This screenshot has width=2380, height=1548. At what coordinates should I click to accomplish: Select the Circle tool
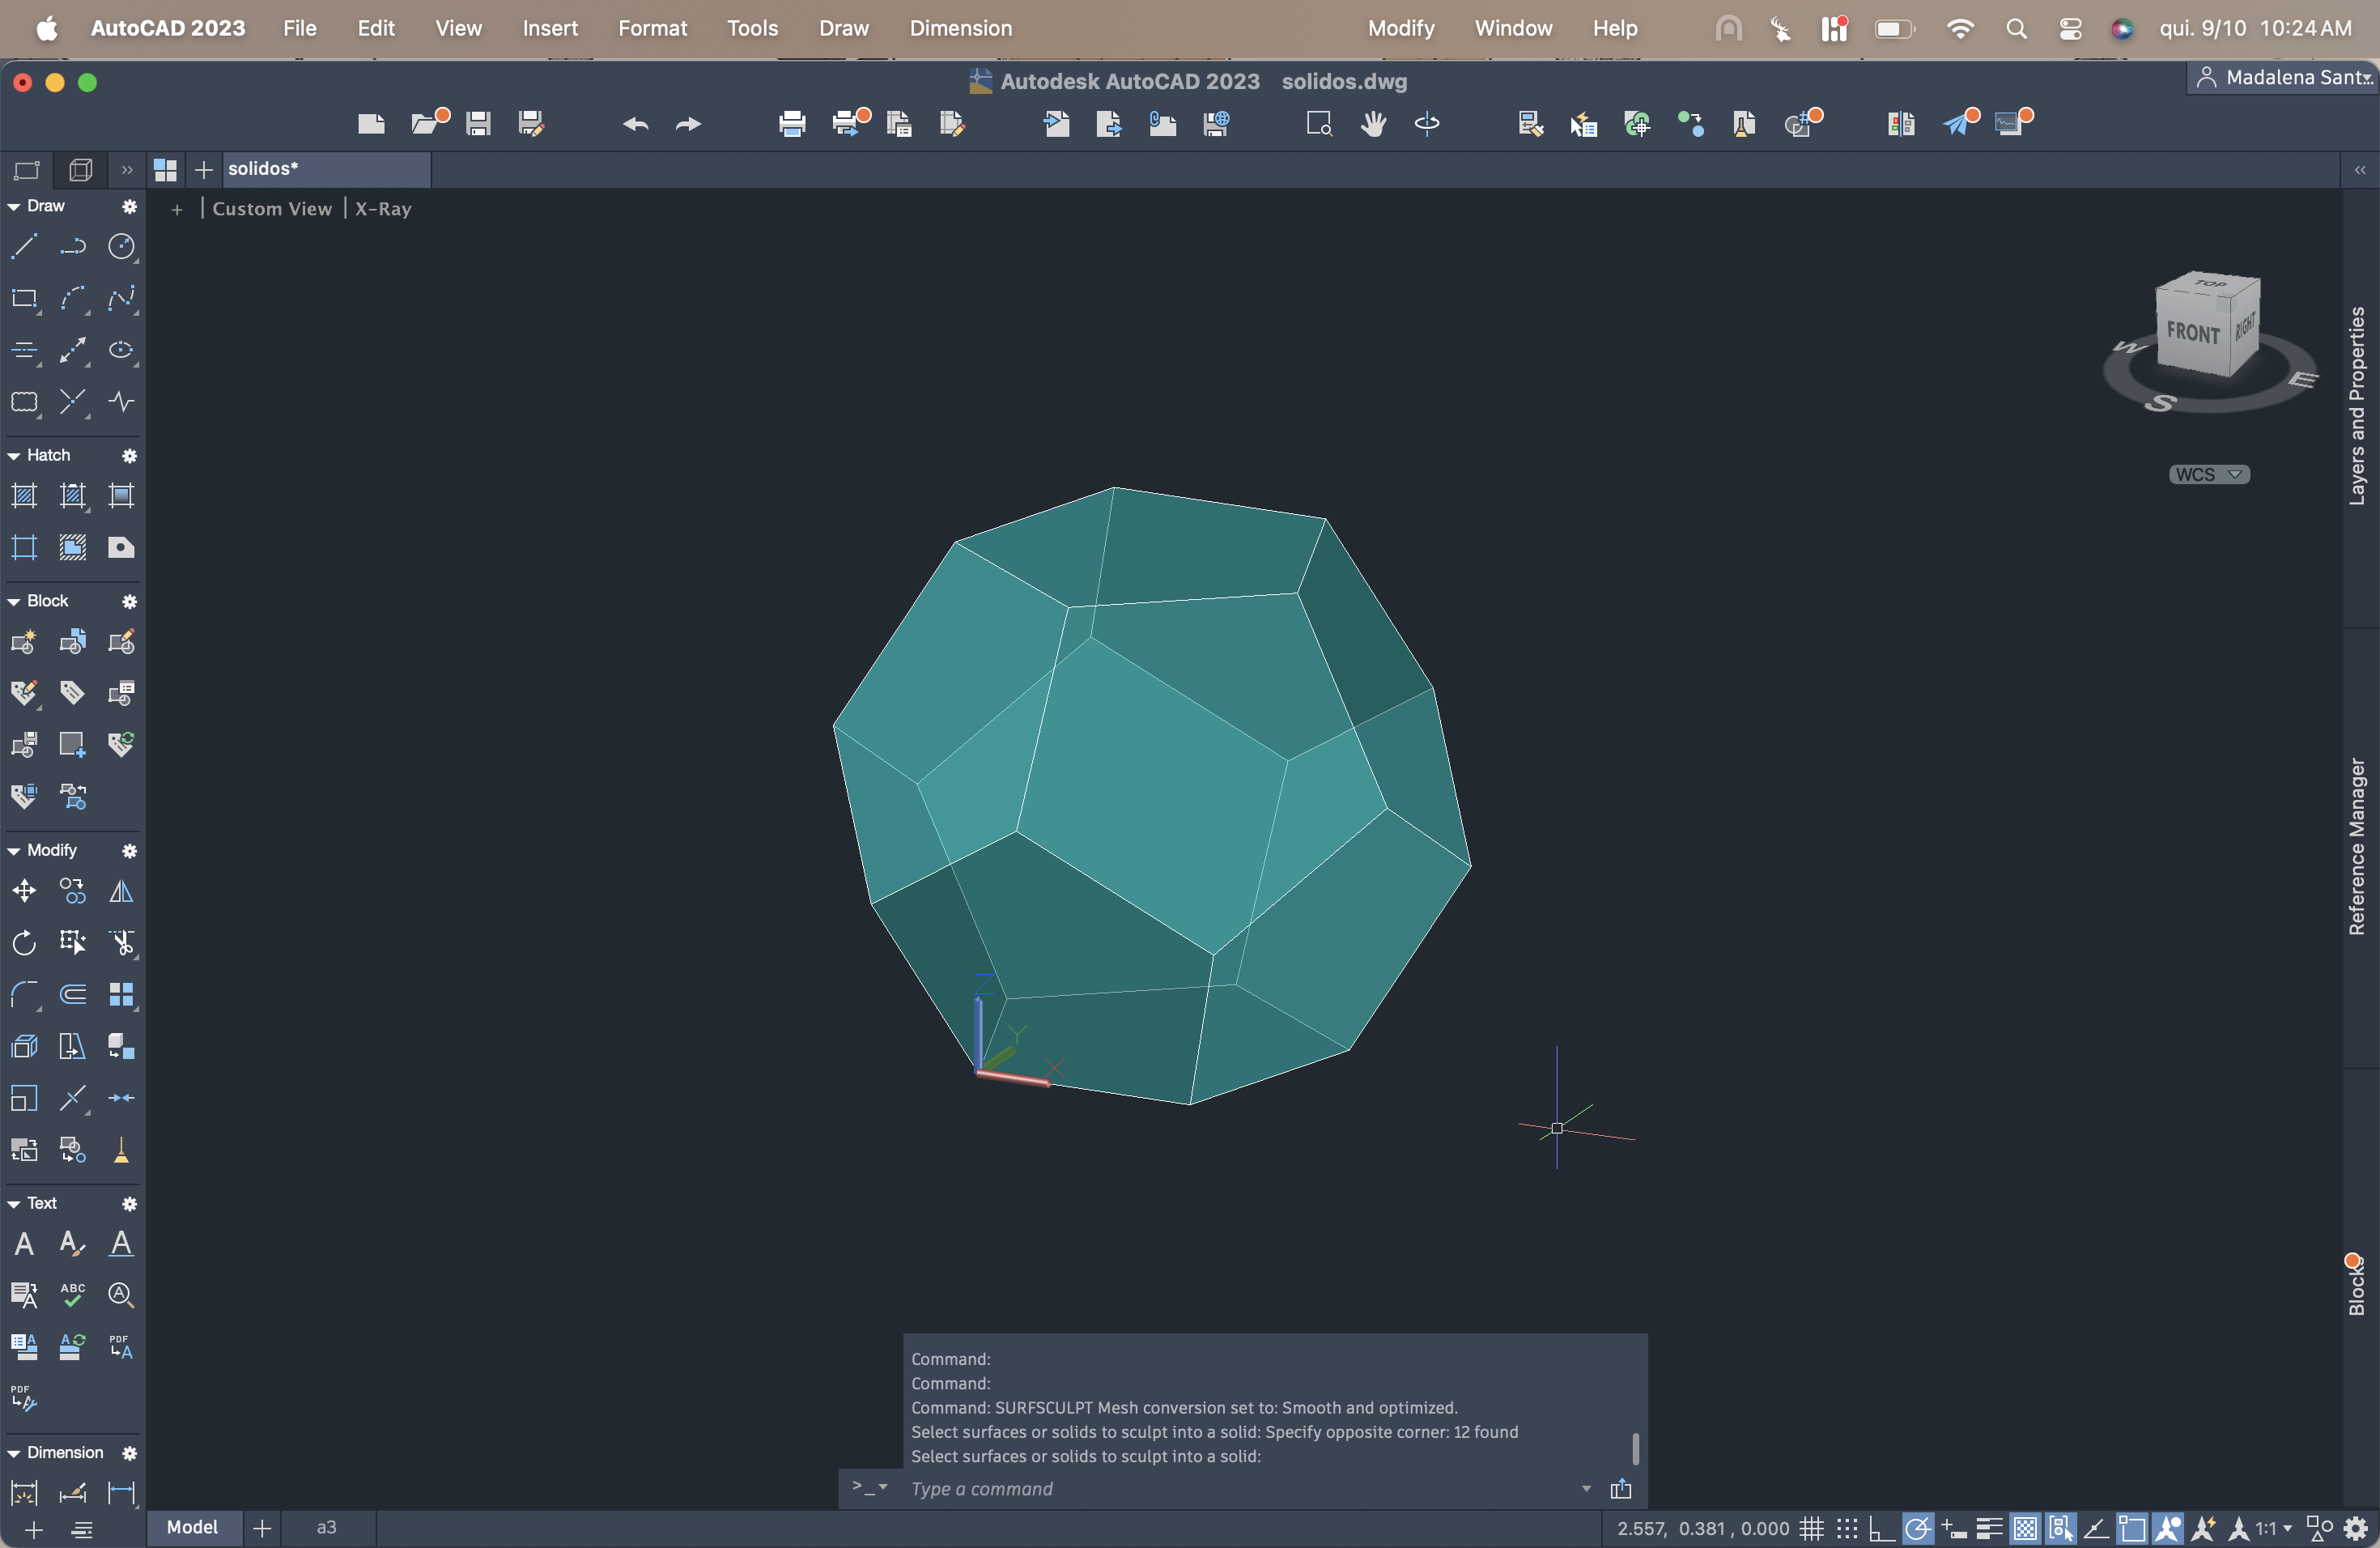(121, 246)
